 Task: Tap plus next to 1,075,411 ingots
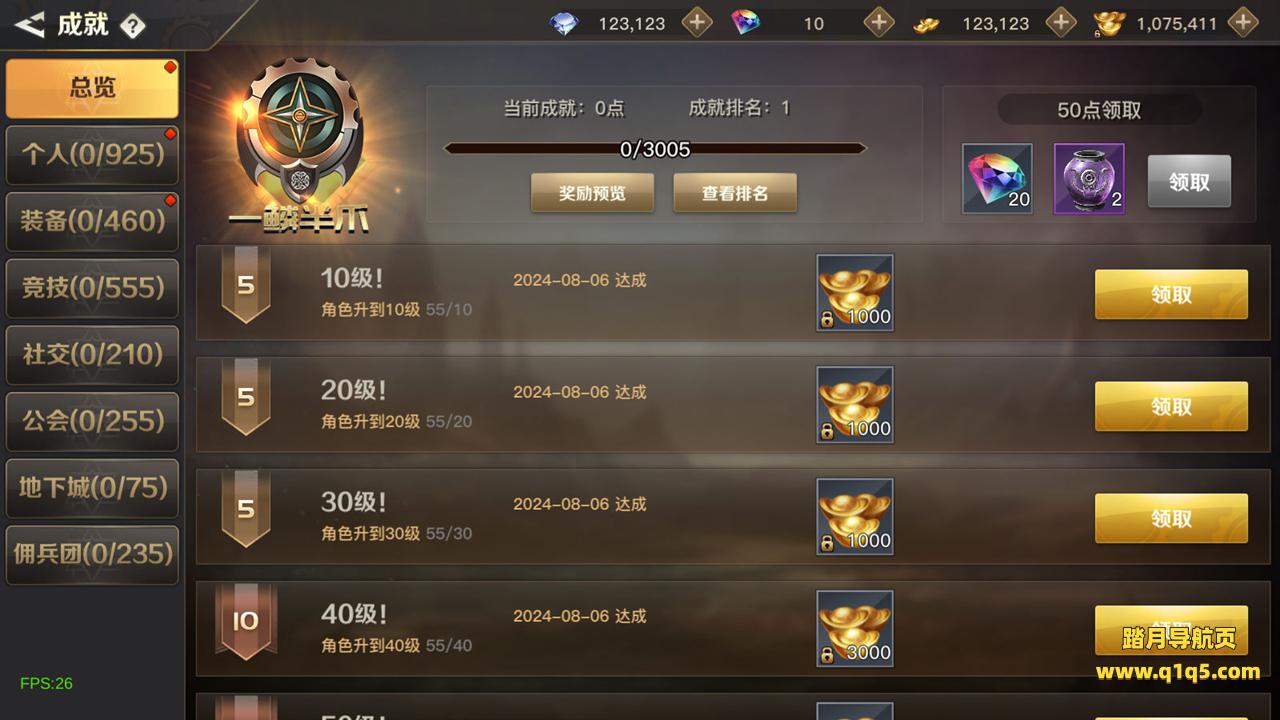click(x=1243, y=22)
